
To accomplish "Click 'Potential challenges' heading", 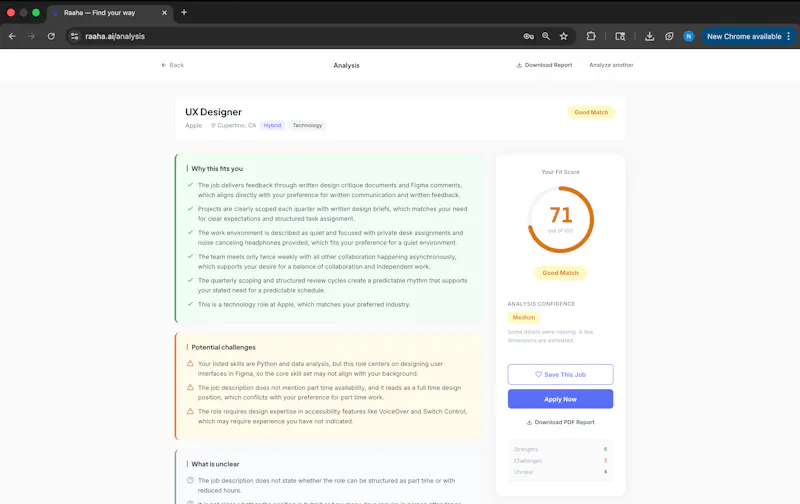I will pos(223,347).
